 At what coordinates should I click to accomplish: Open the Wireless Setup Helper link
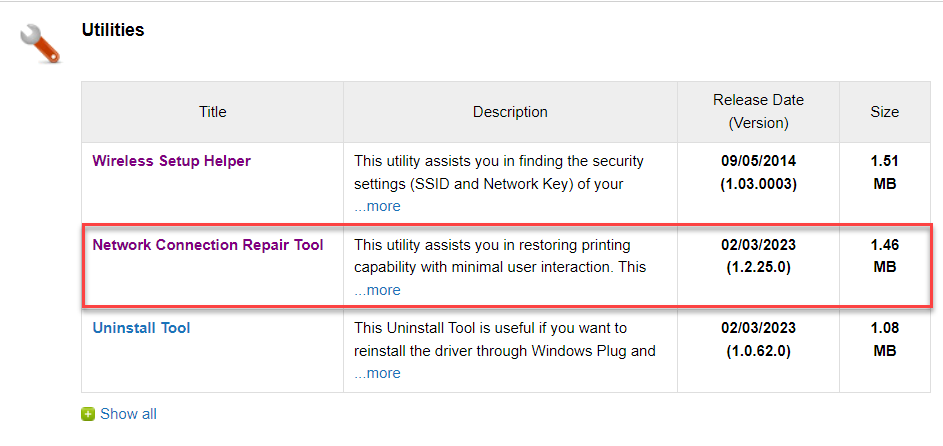click(x=171, y=161)
